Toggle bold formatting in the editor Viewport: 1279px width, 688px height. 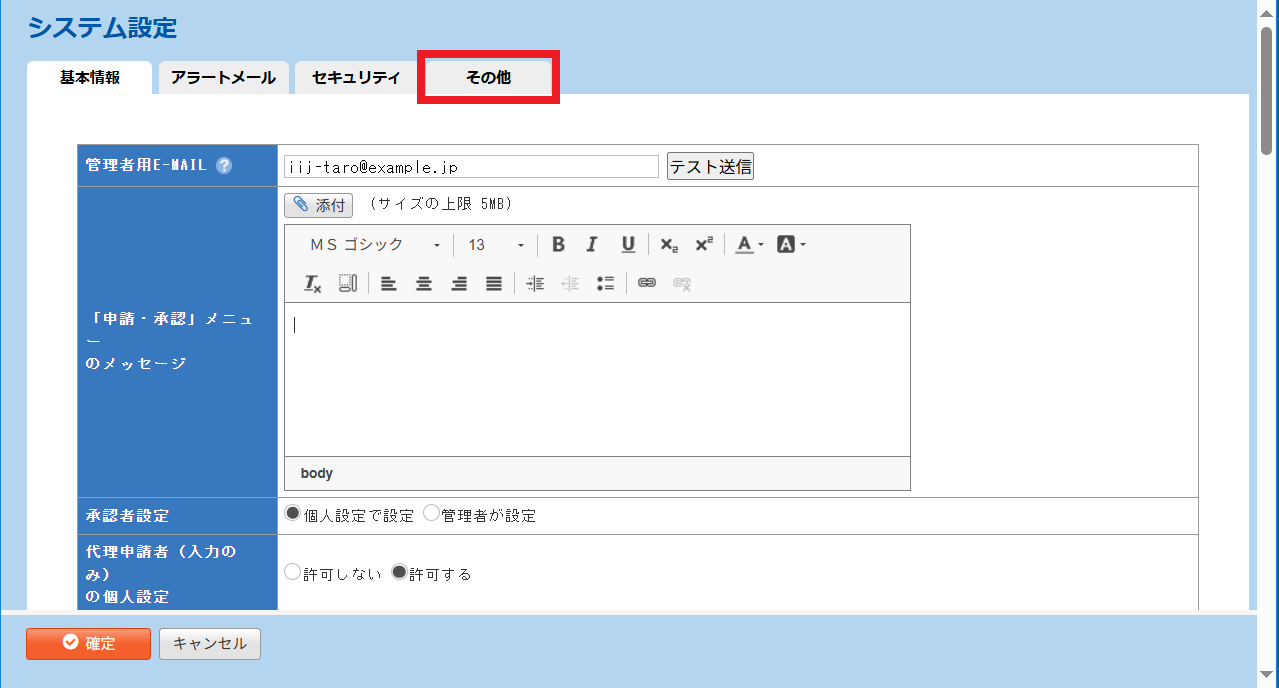click(559, 245)
